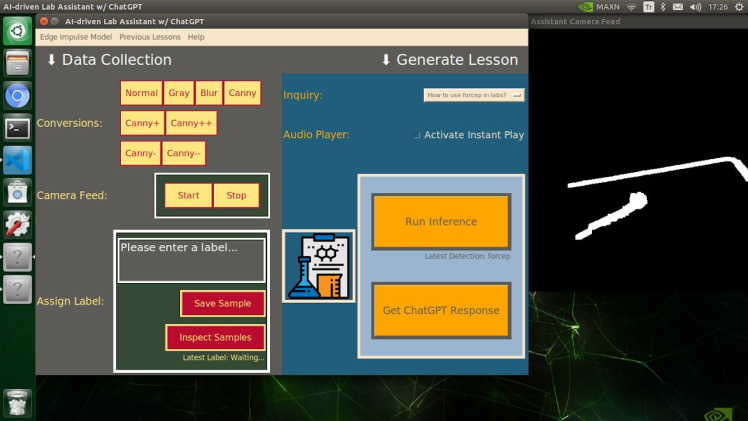Image resolution: width=748 pixels, height=421 pixels.
Task: Open the Trash in the launcher
Action: pos(17,402)
